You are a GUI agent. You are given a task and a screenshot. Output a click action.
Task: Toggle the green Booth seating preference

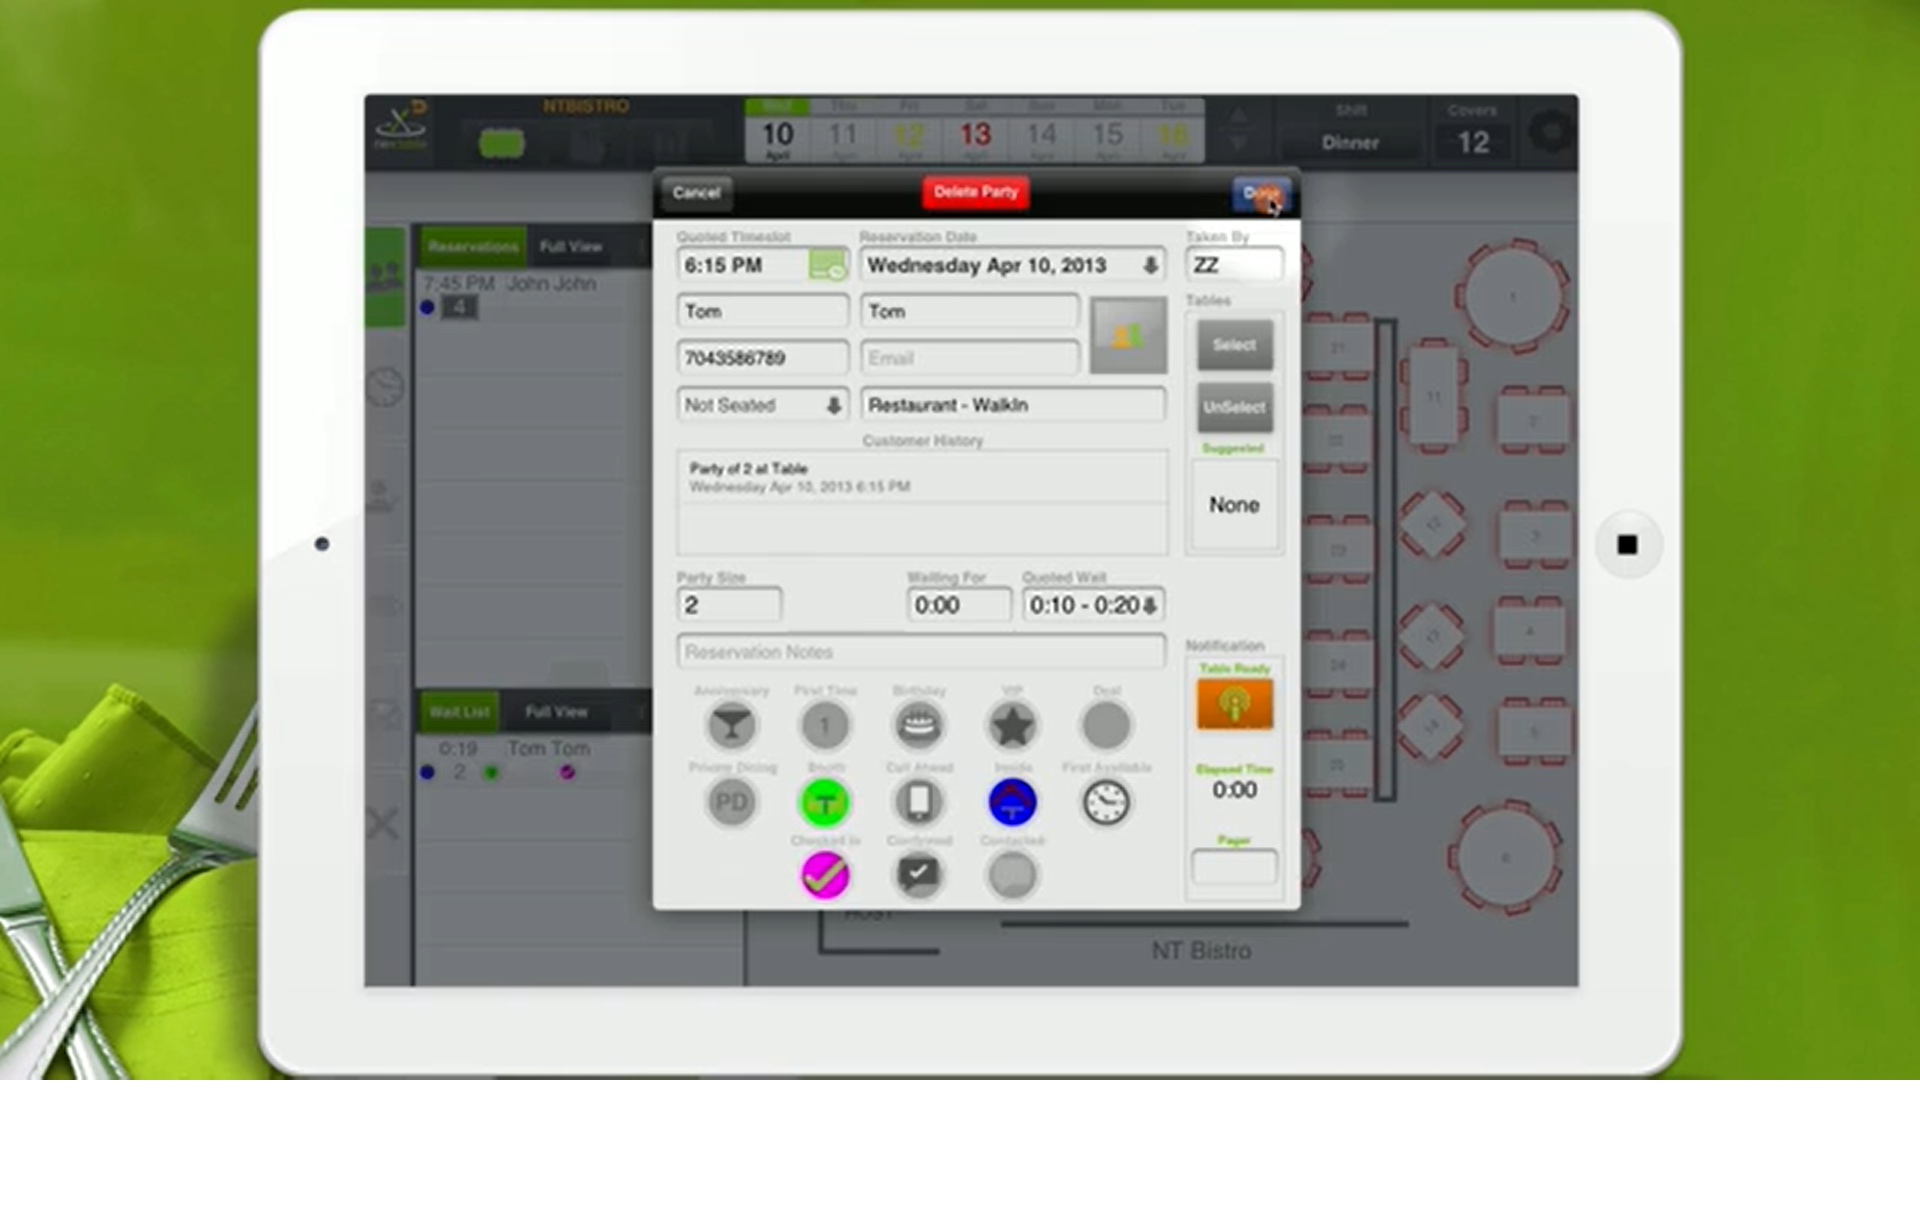coord(825,802)
